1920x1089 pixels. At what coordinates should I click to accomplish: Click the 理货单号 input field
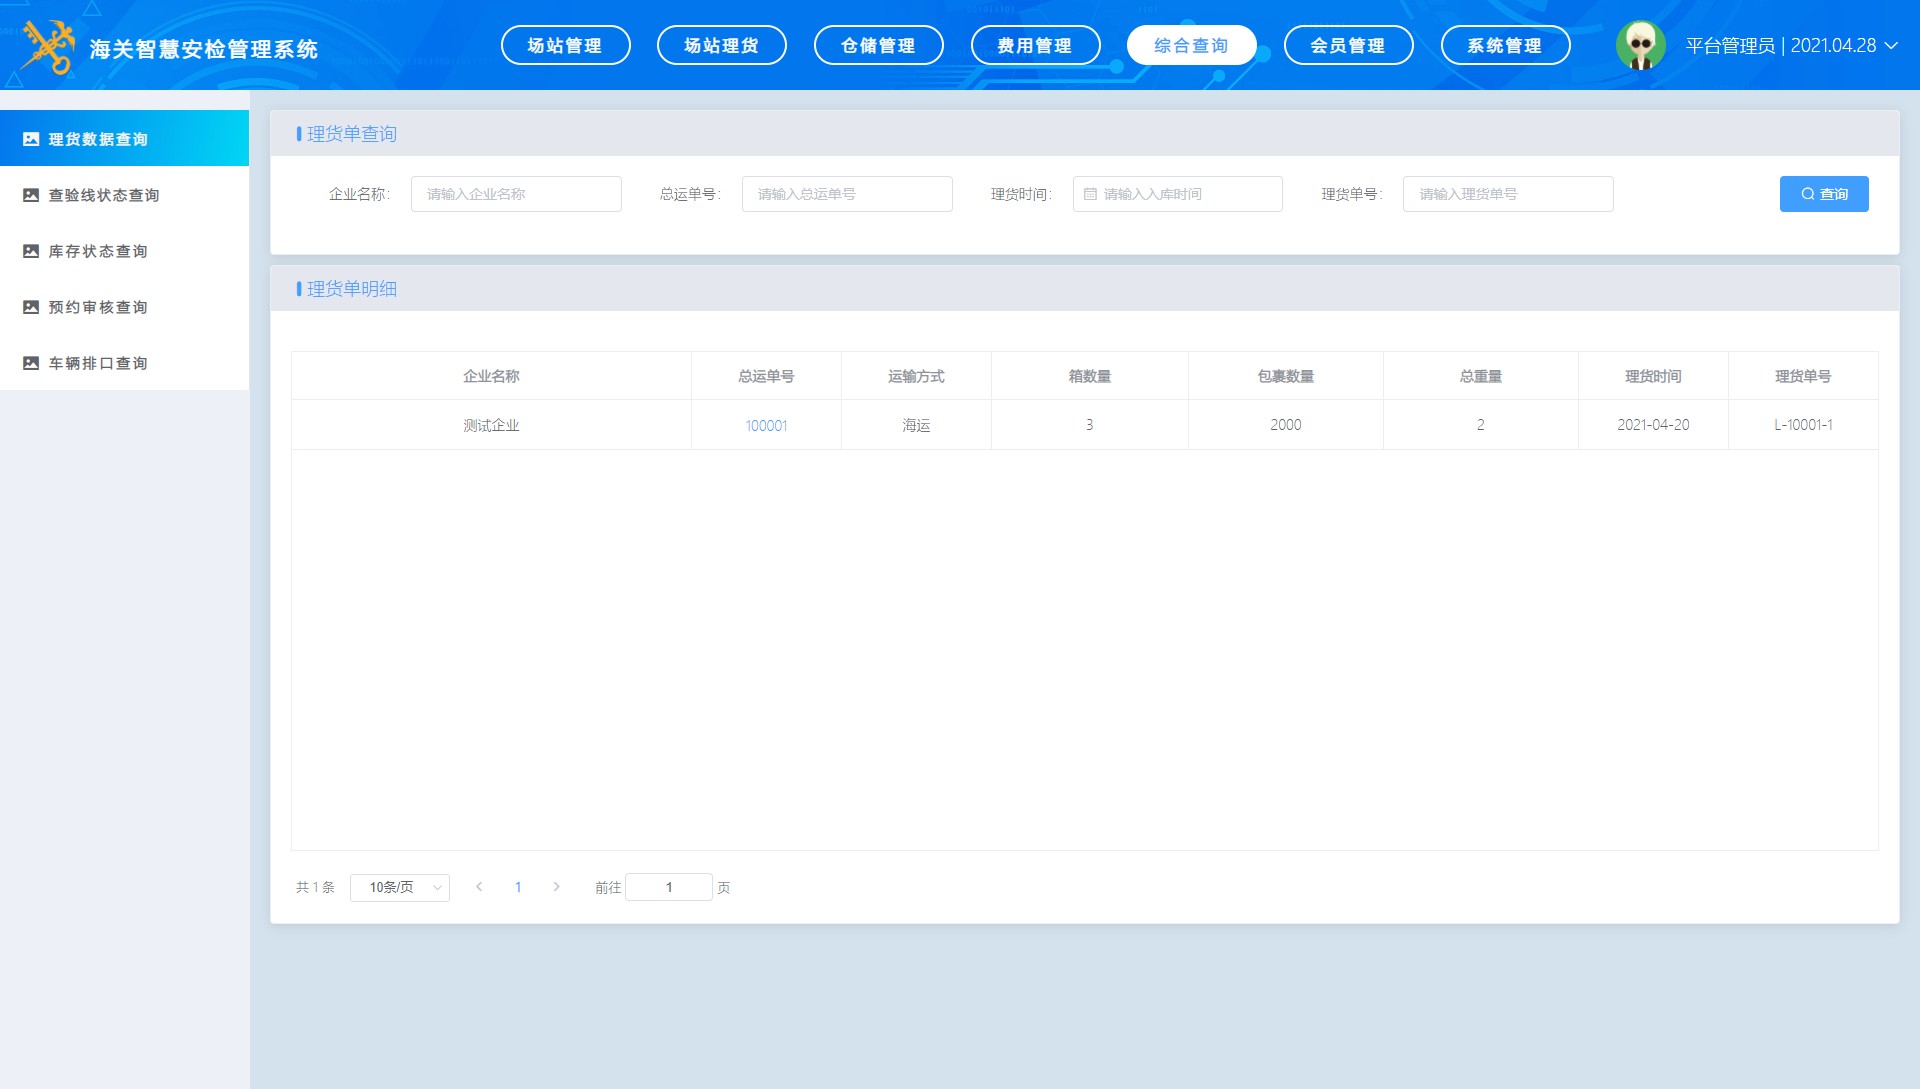1507,194
